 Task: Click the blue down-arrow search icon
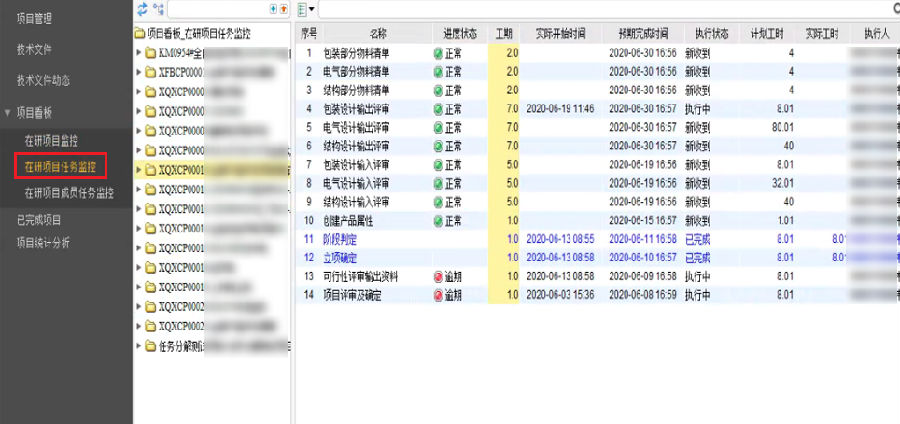tap(273, 9)
